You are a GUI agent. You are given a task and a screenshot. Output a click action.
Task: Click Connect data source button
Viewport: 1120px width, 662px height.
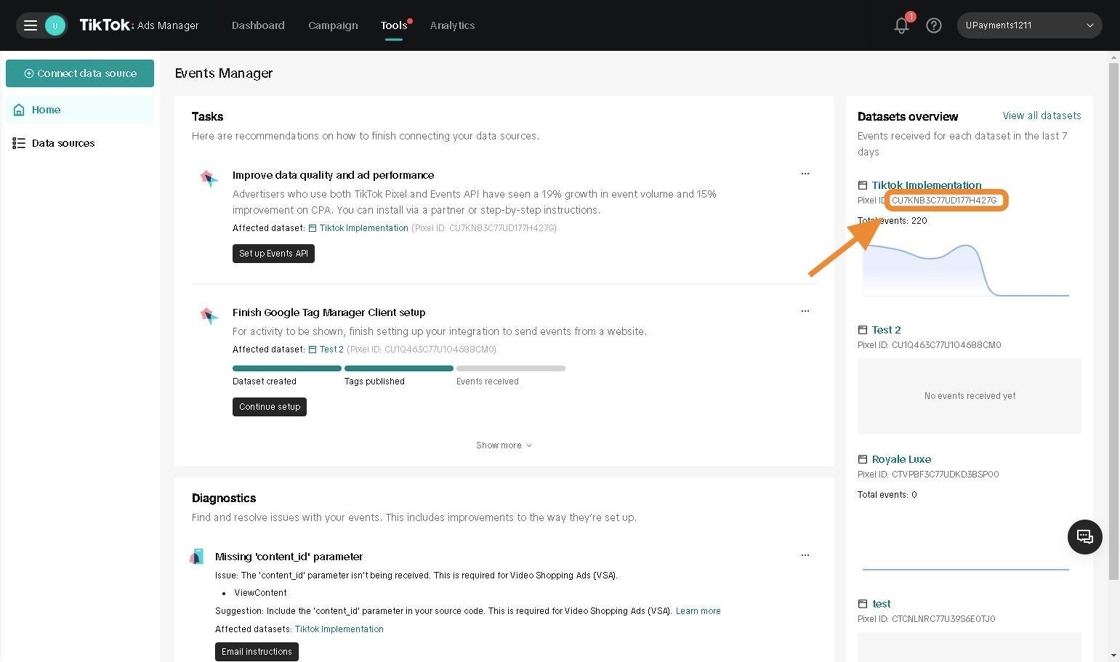[x=80, y=73]
